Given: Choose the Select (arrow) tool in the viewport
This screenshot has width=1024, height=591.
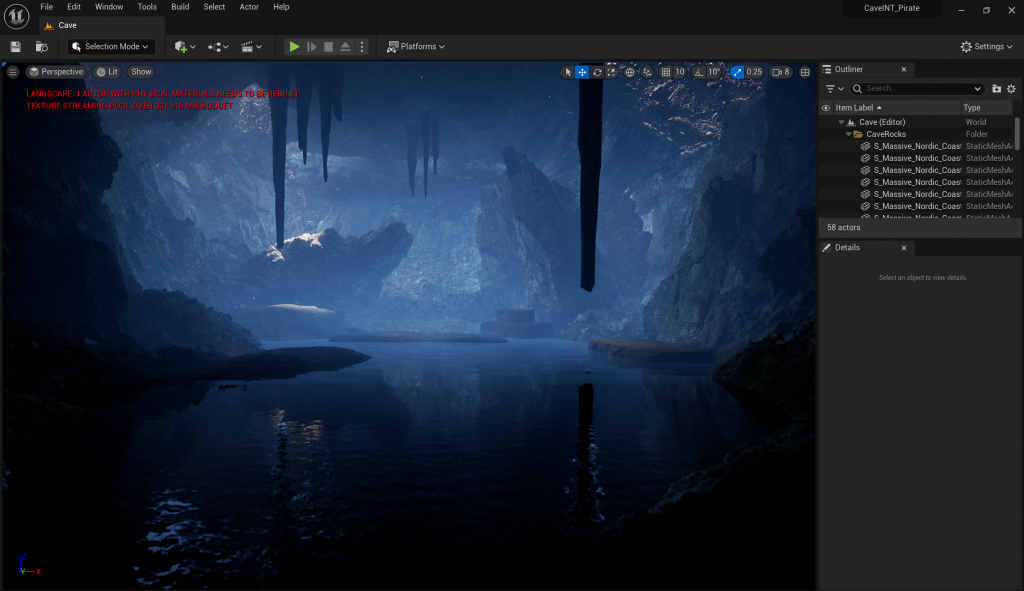Looking at the screenshot, I should (x=568, y=72).
